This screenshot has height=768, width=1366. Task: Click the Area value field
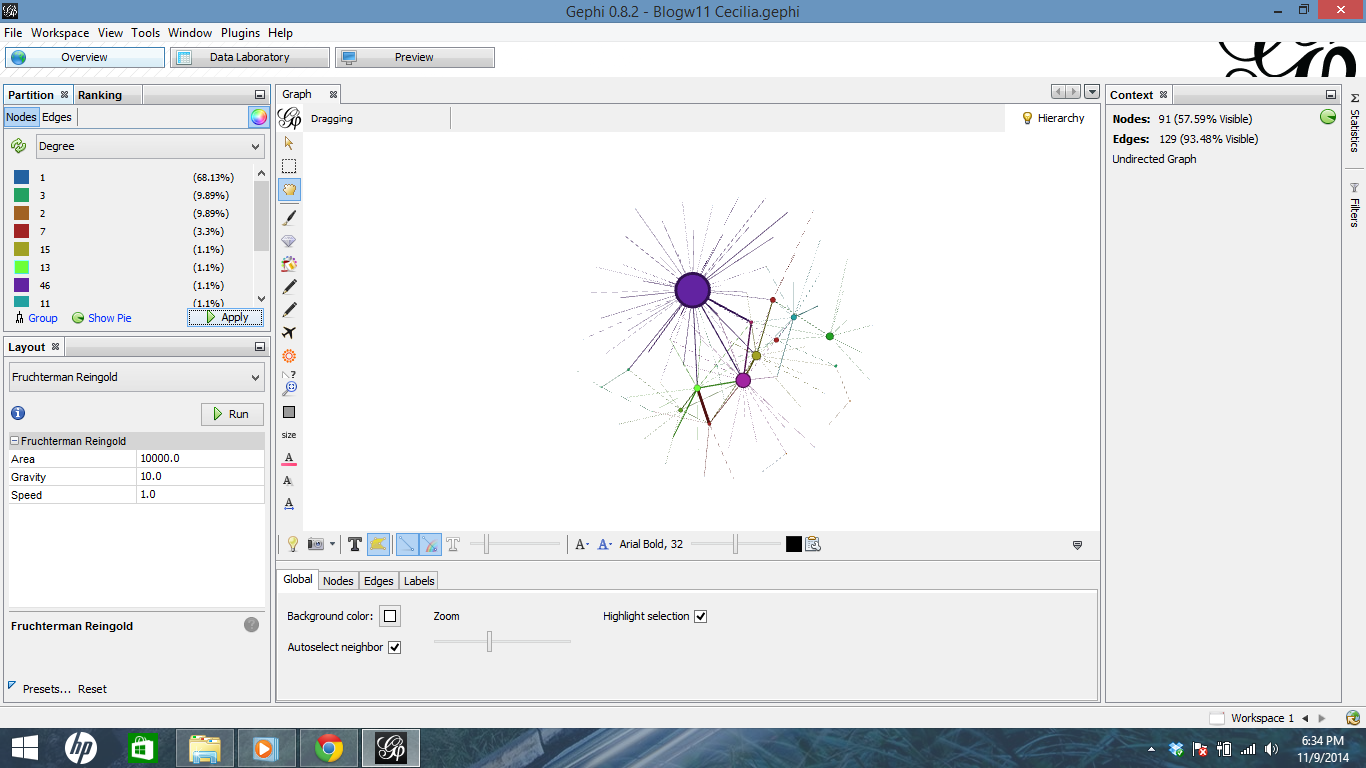point(200,458)
